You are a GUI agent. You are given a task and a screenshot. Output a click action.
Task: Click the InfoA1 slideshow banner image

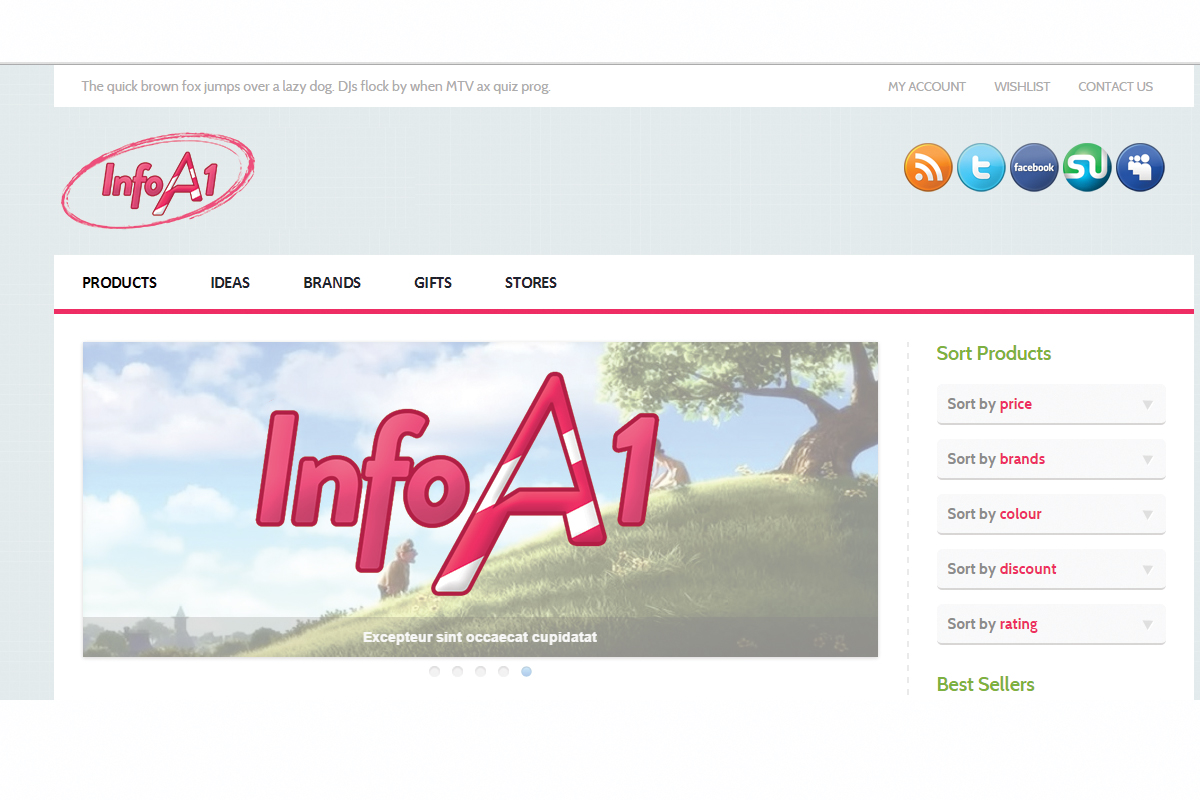coord(480,499)
